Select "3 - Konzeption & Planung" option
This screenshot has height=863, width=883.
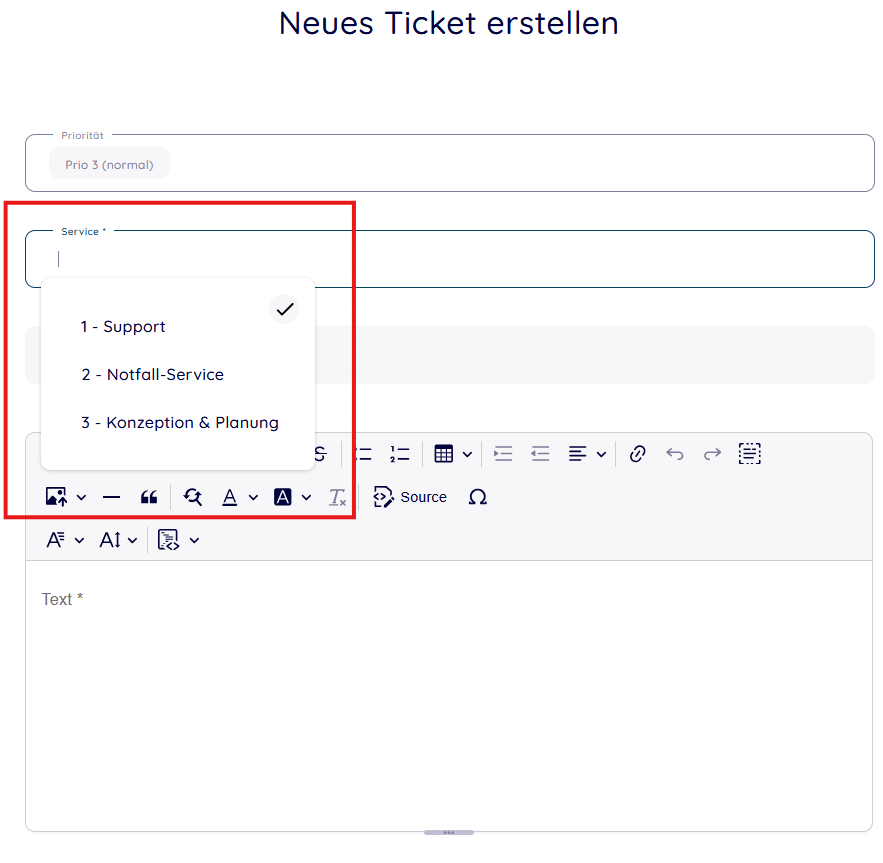coord(180,422)
